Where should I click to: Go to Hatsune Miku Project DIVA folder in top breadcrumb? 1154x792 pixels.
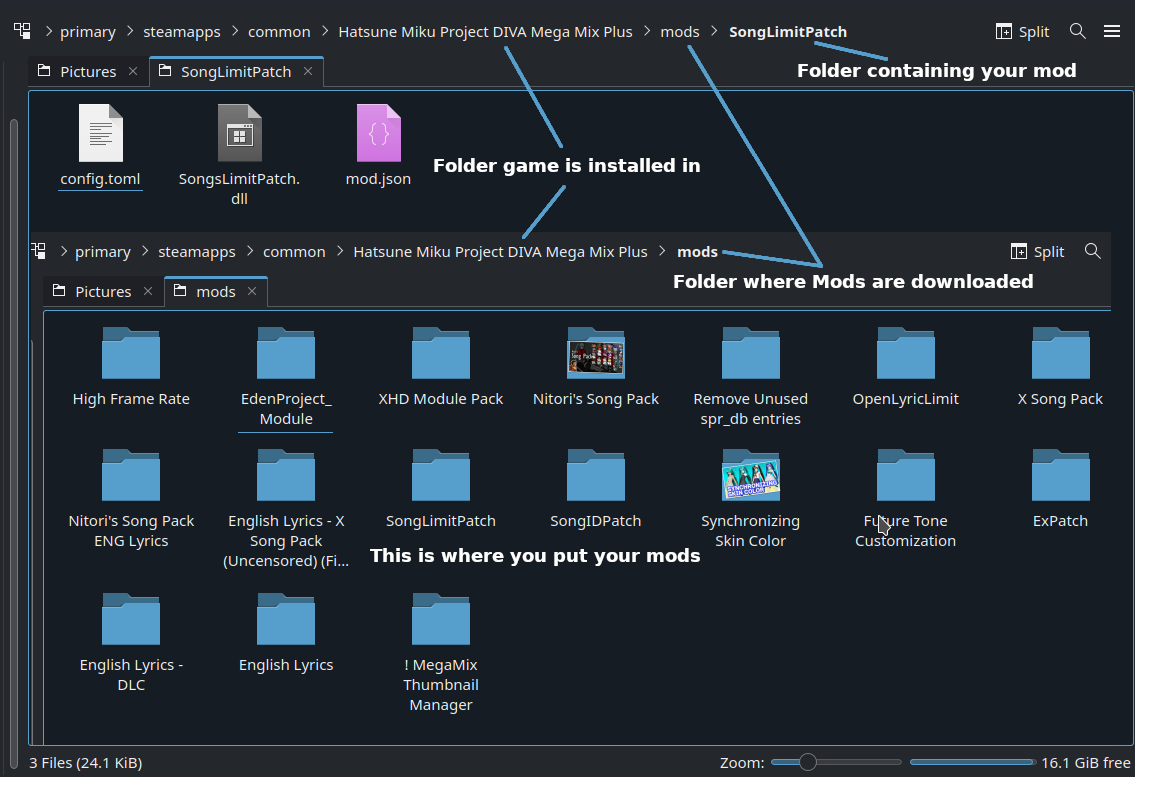point(485,32)
